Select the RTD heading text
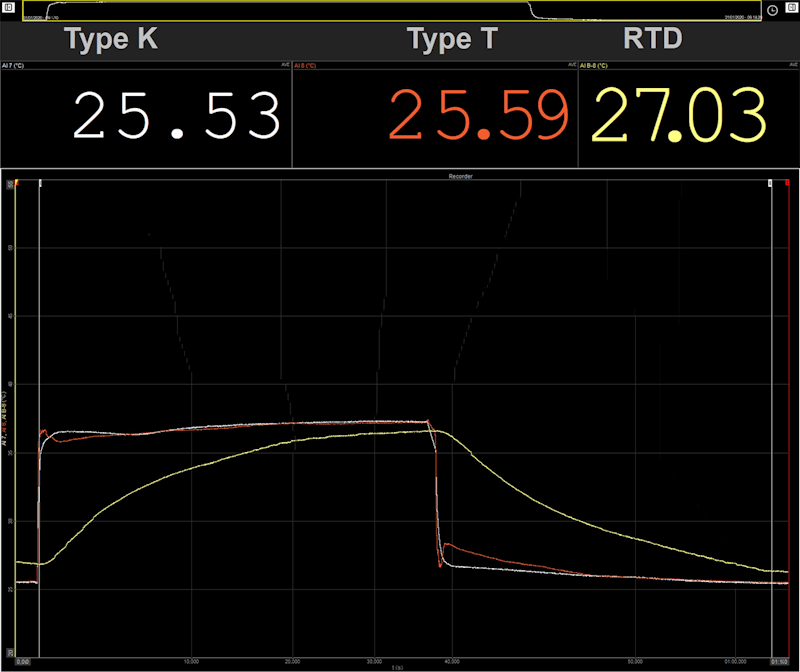 pyautogui.click(x=653, y=38)
